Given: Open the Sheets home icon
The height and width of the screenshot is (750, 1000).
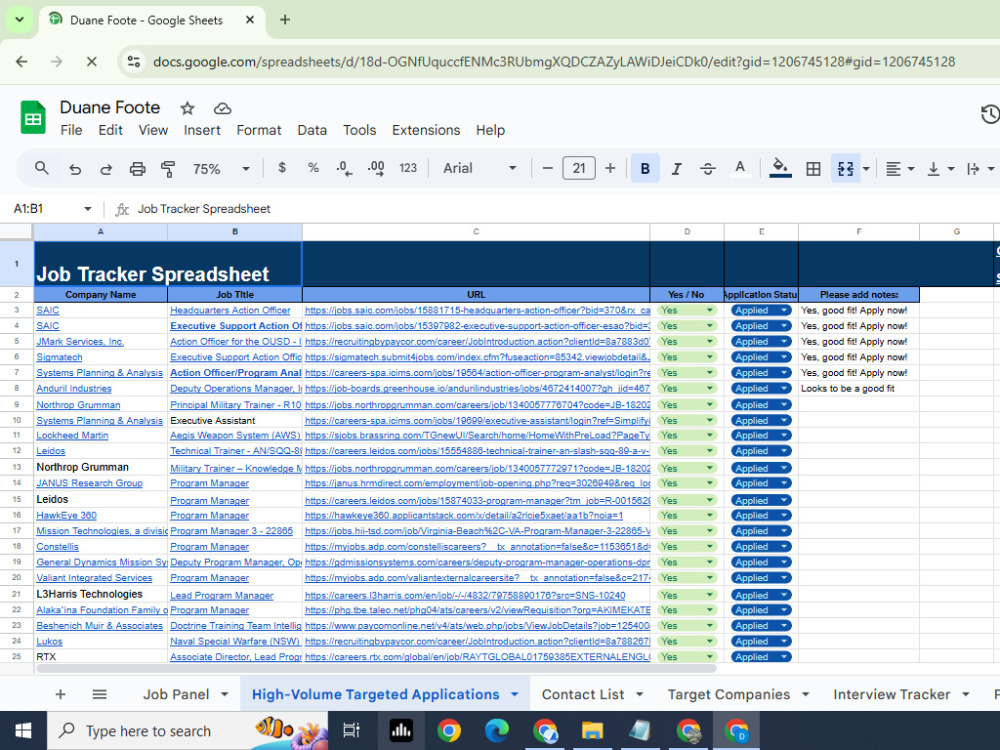Looking at the screenshot, I should 33,117.
